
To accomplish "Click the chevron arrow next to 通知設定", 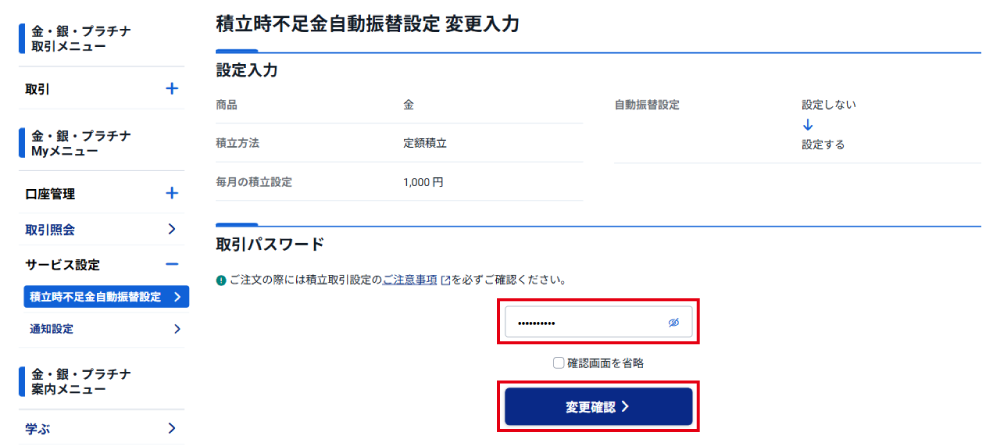I will (x=176, y=329).
